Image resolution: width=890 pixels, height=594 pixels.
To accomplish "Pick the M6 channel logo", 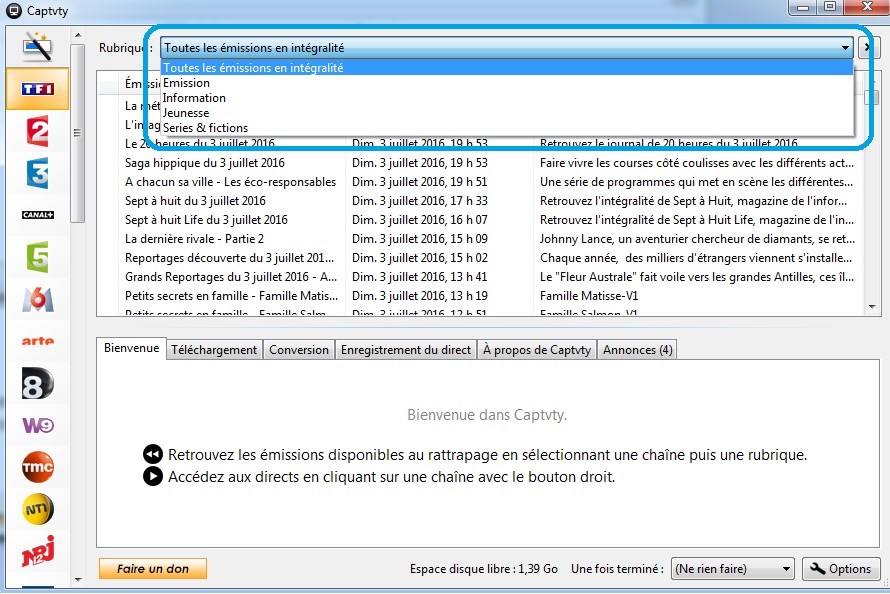I will click(x=37, y=299).
